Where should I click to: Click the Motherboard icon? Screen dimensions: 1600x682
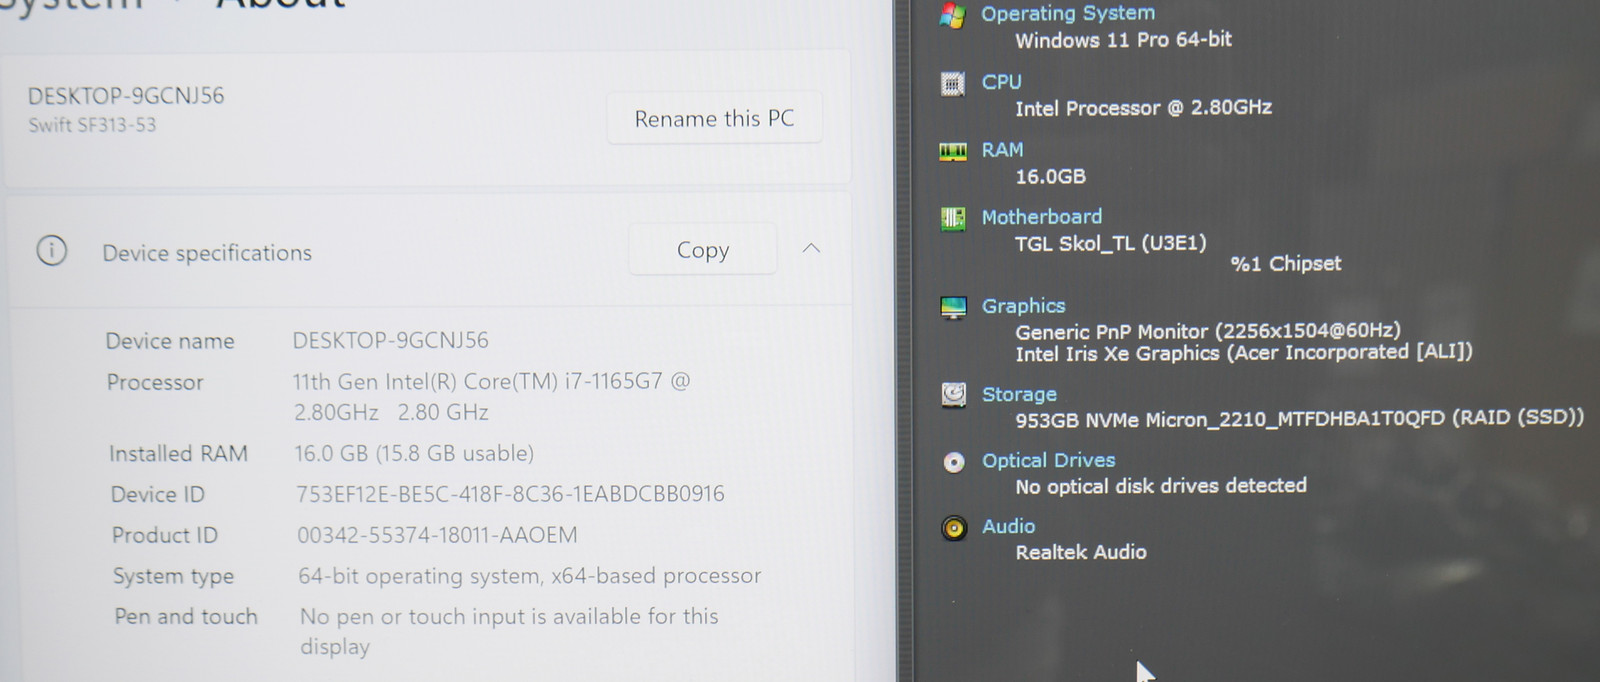click(x=953, y=218)
